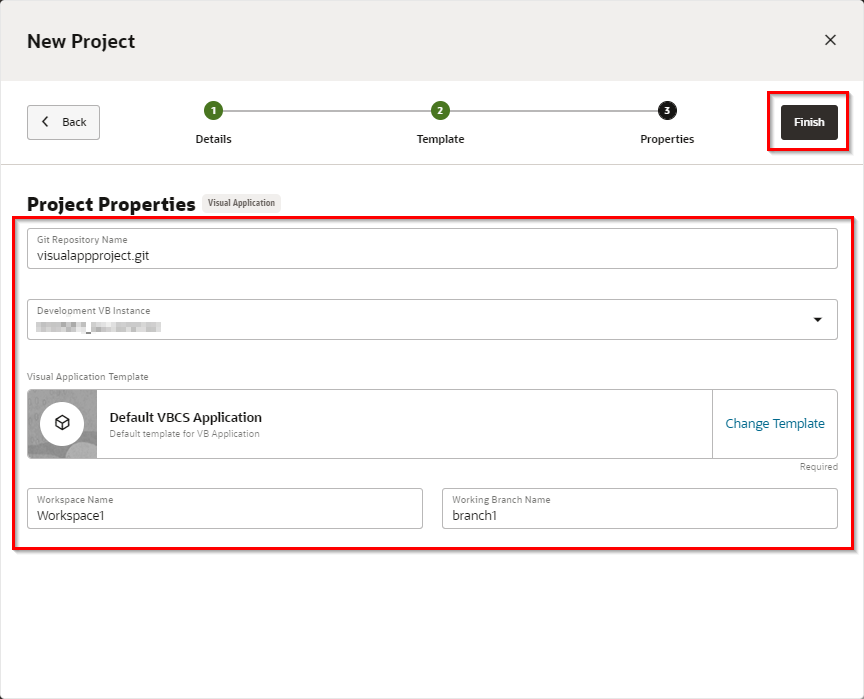Close the New Project dialog

click(830, 40)
